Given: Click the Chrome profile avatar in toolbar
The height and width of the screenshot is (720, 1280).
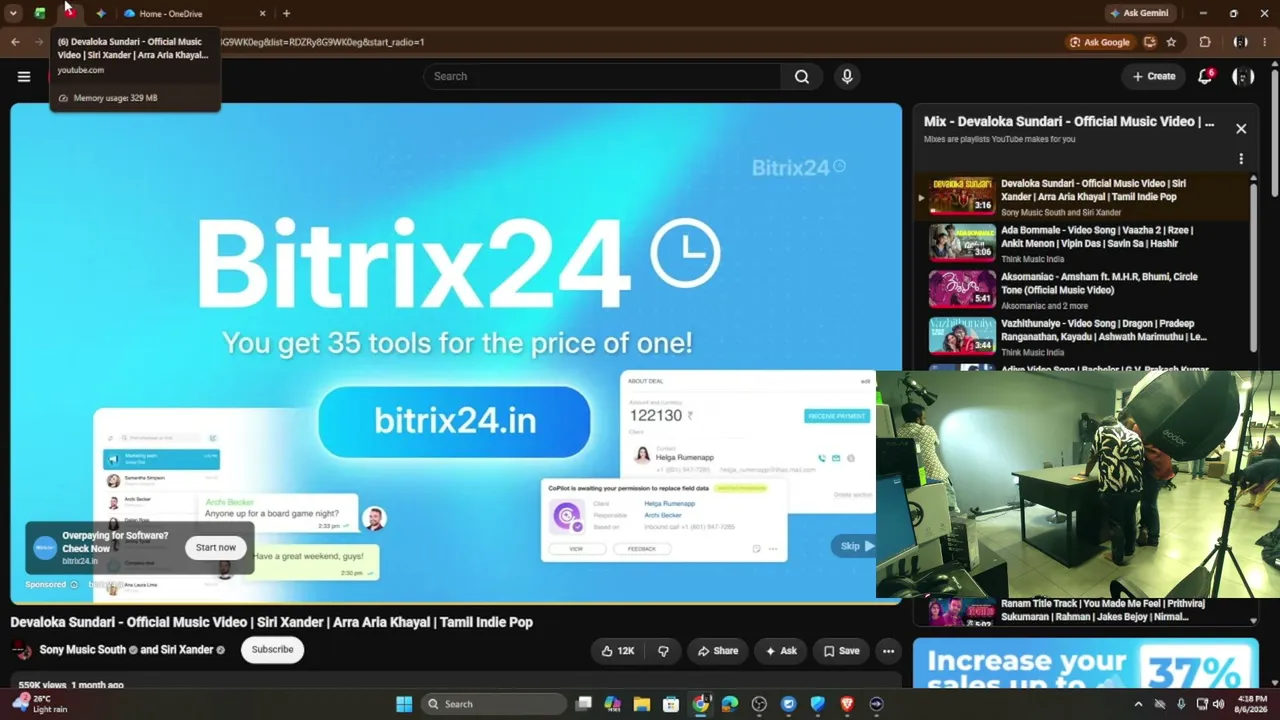Looking at the screenshot, I should (x=1241, y=42).
